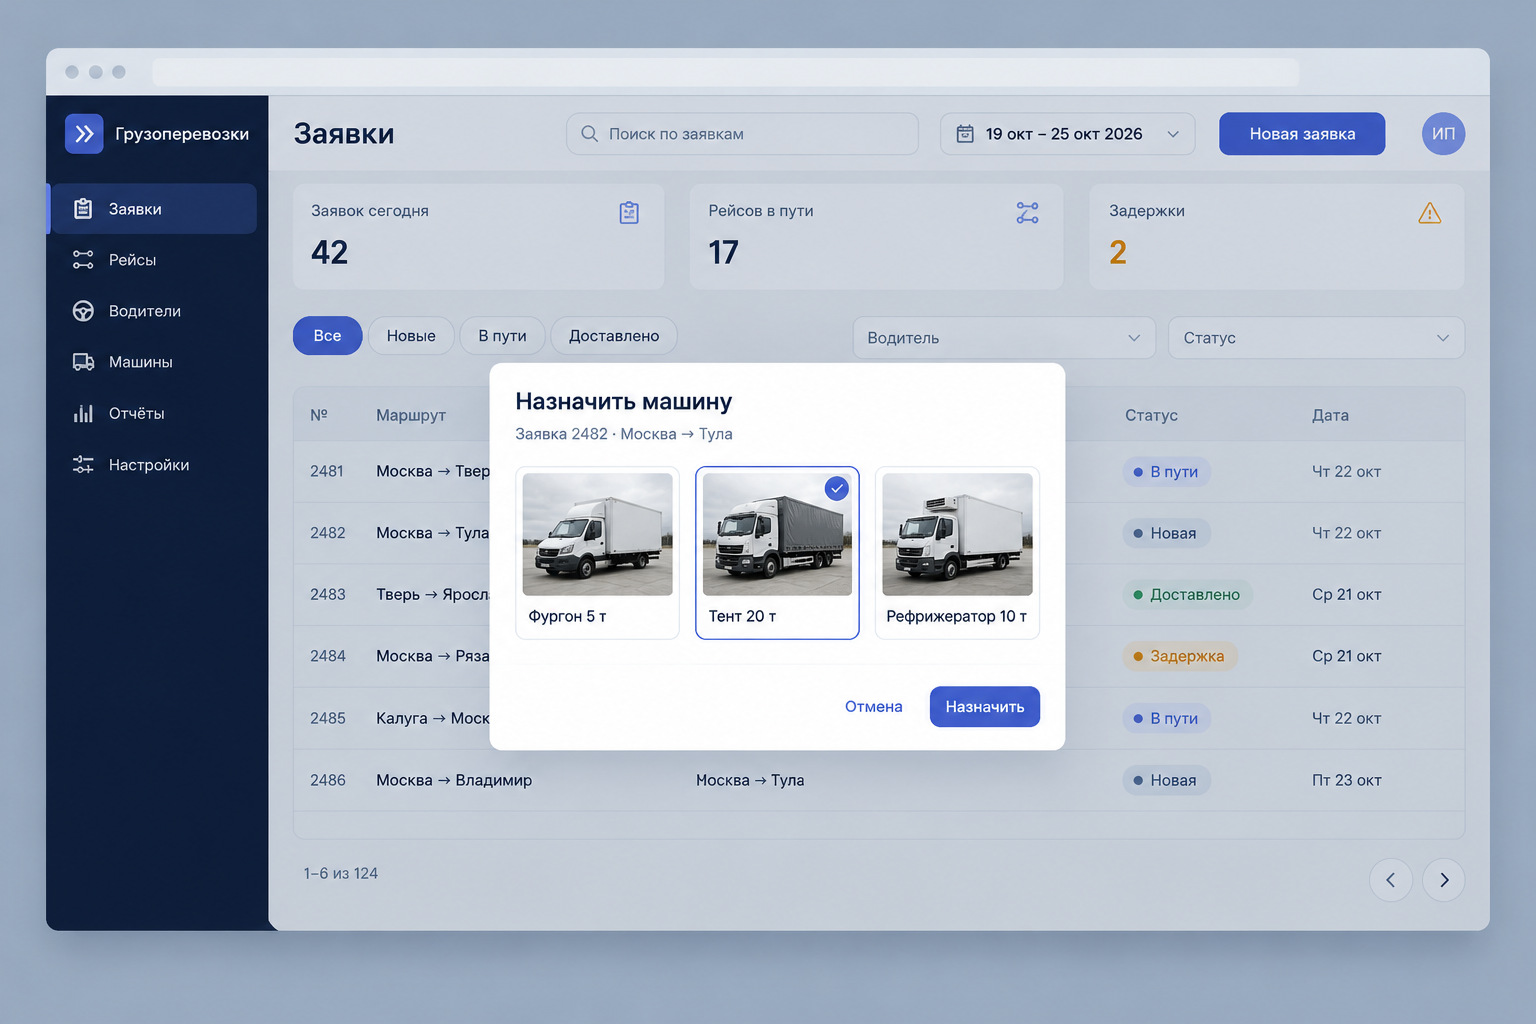Choose the Рефрижератор 10 т truck card

[x=957, y=553]
